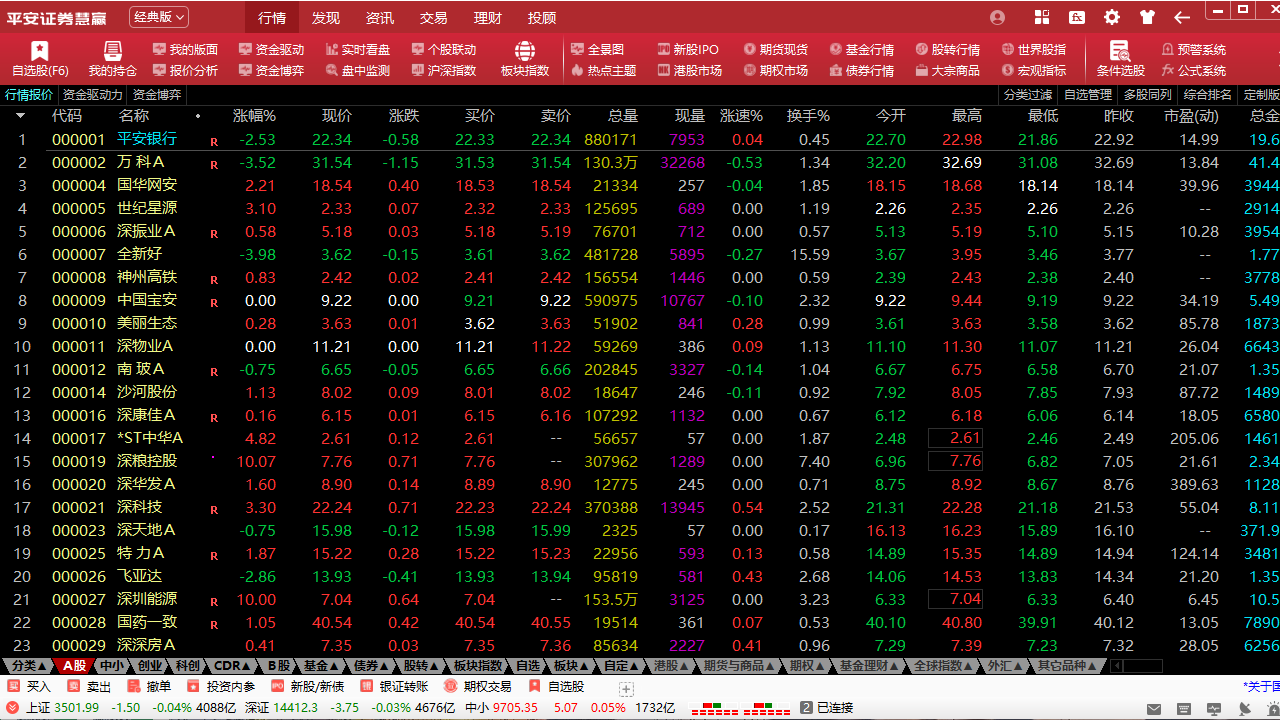Open 债券行情 toolbar item

(x=861, y=70)
